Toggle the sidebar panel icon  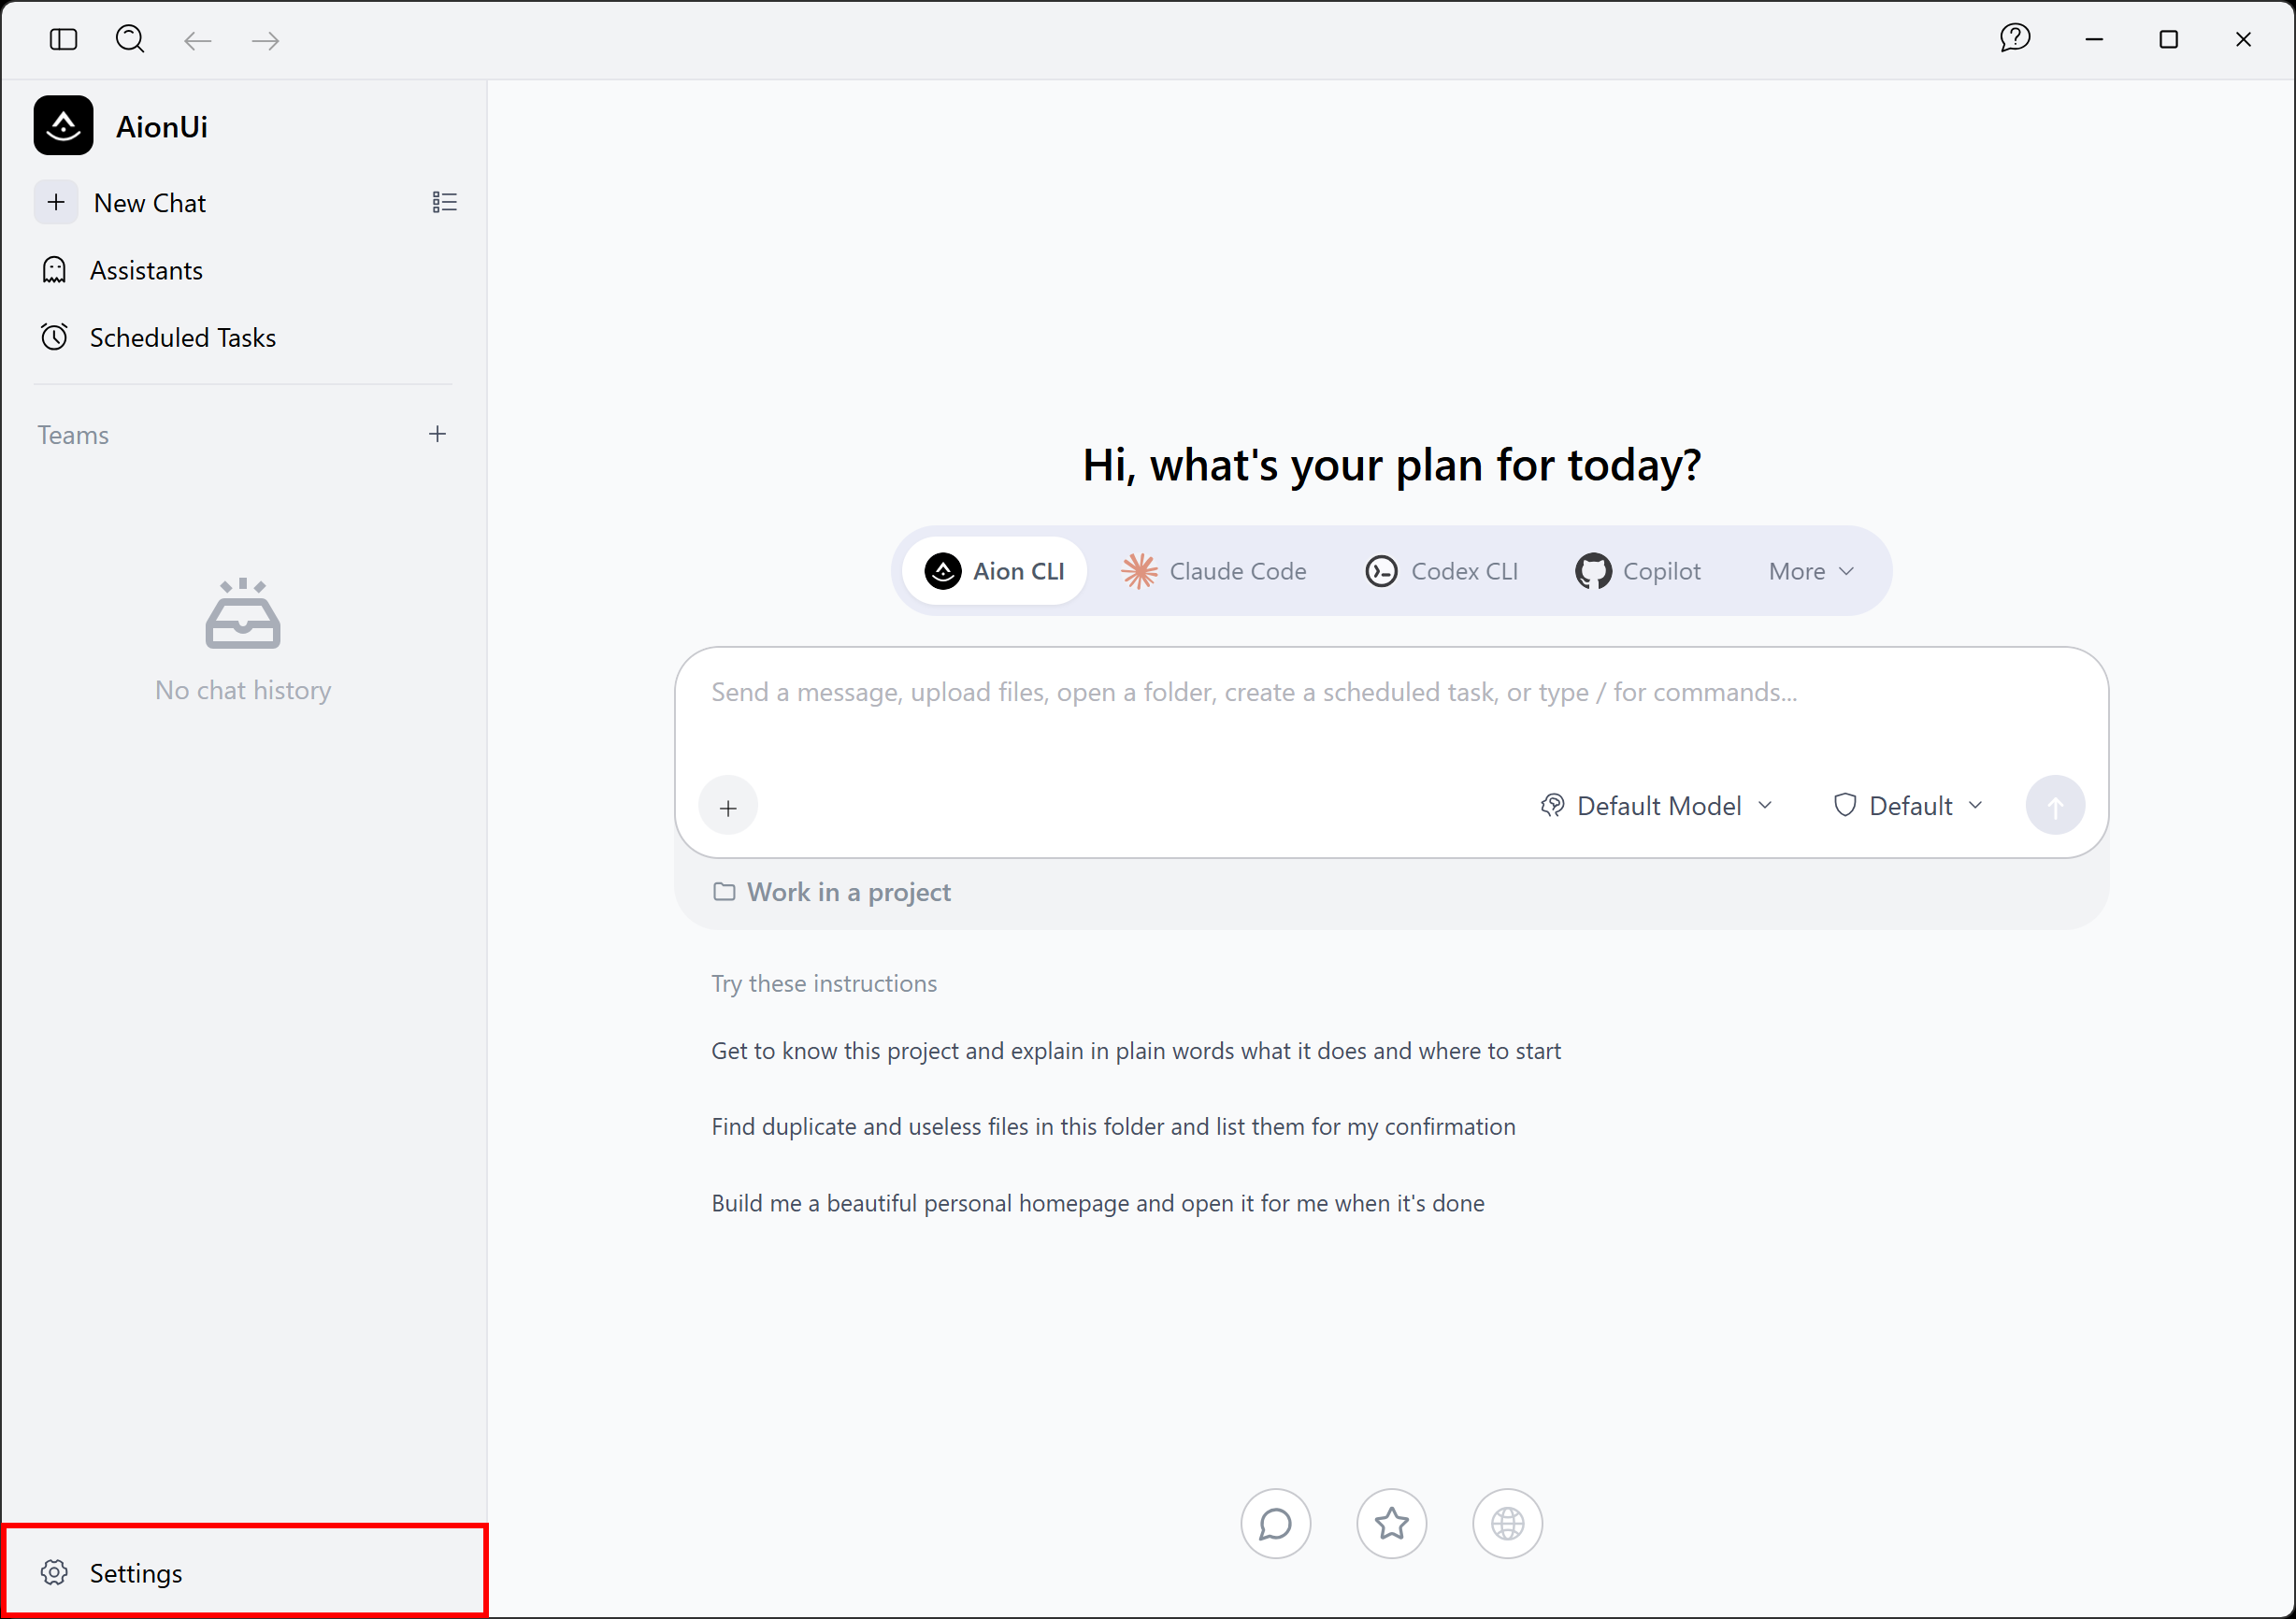click(63, 39)
